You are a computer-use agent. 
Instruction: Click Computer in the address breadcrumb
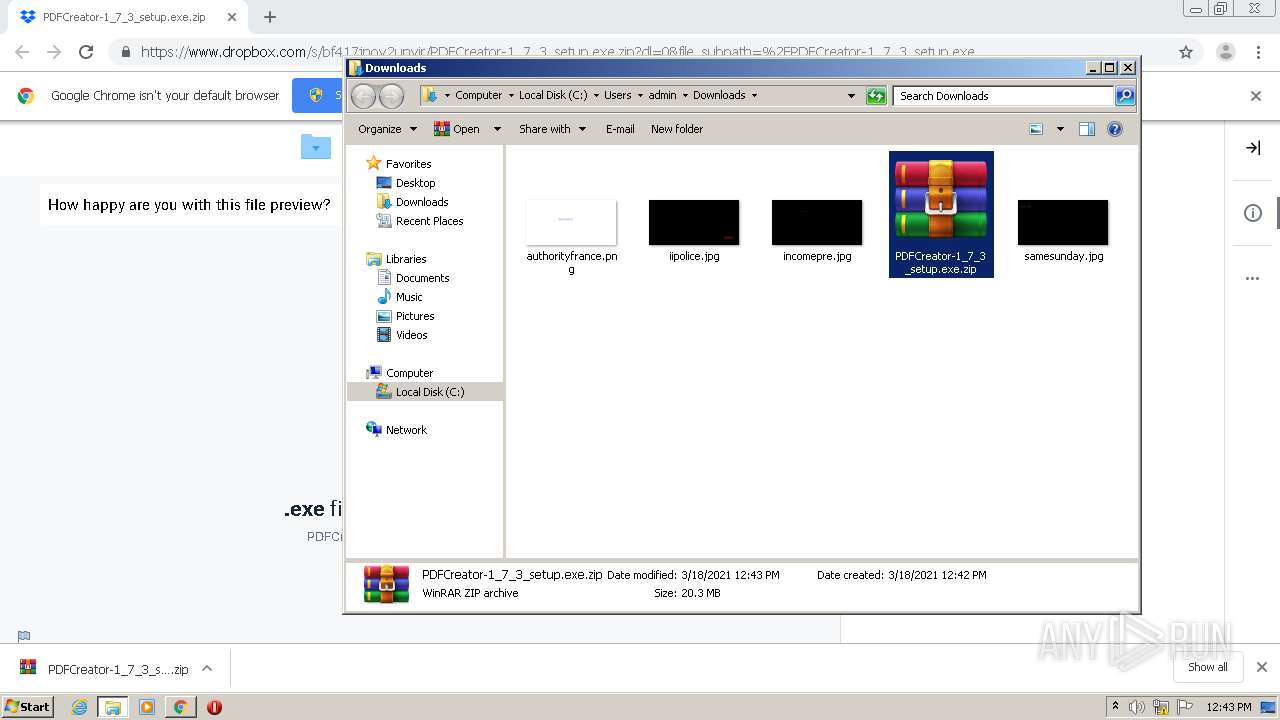pyautogui.click(x=478, y=96)
